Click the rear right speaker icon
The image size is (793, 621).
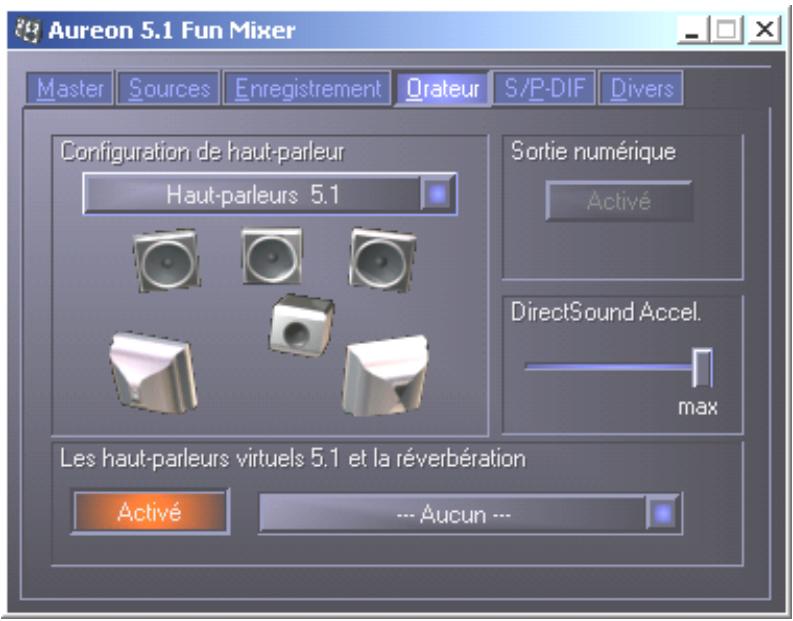tap(385, 376)
